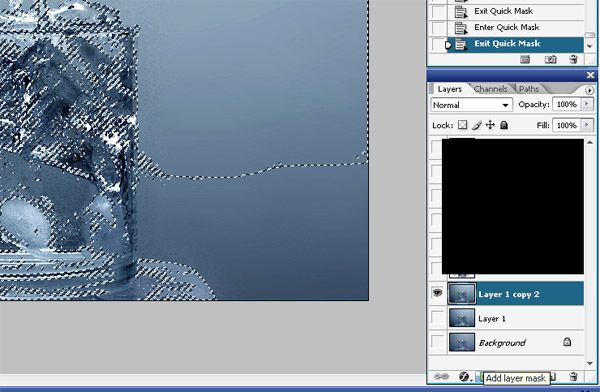The height and width of the screenshot is (392, 600).
Task: Switch to the Paths tab
Action: click(x=529, y=89)
